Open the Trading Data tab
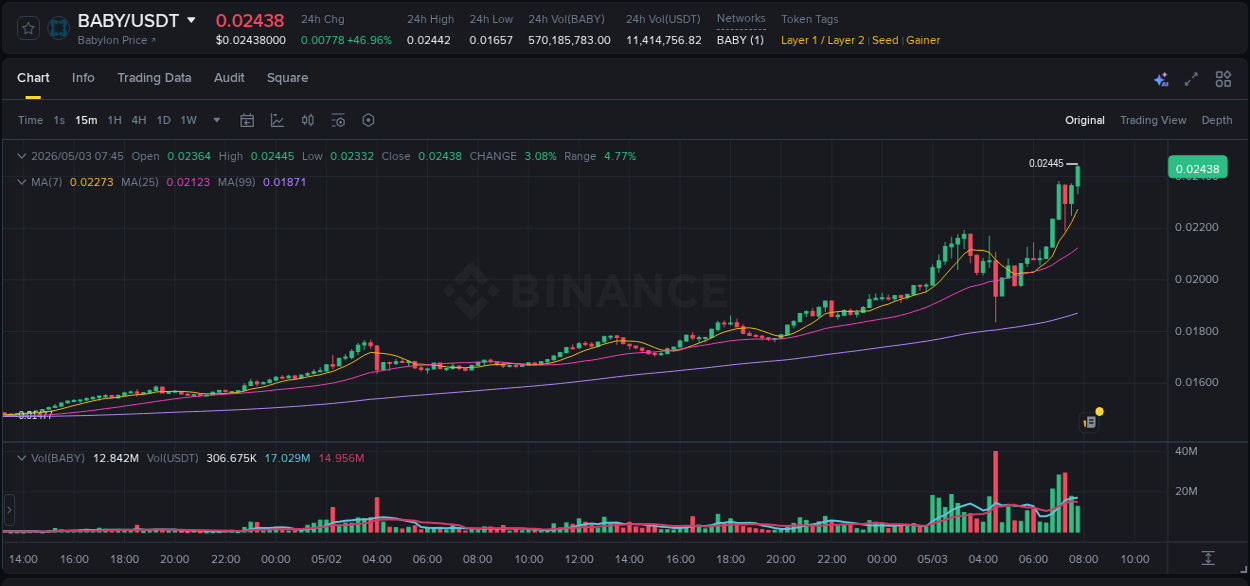 pyautogui.click(x=154, y=78)
